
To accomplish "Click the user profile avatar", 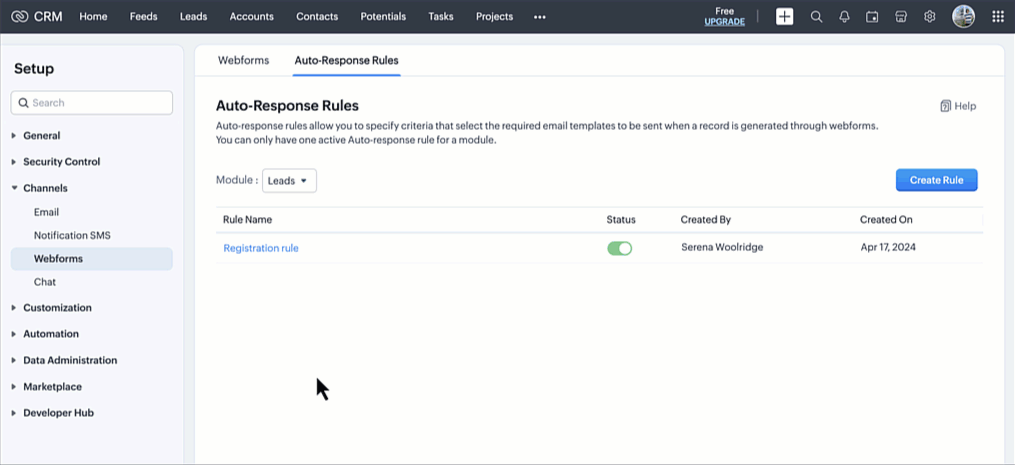I will coord(963,16).
